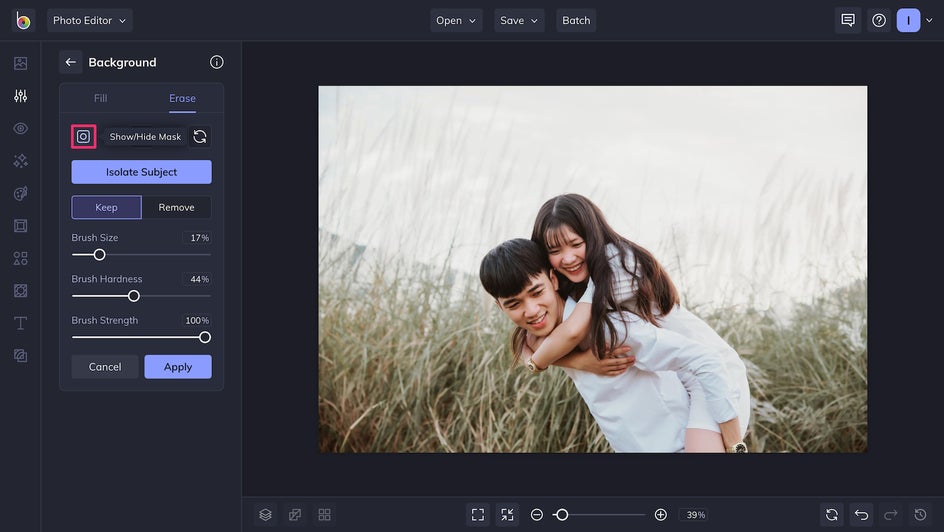This screenshot has width=944, height=532.
Task: Open the Layers icon at bottom-left
Action: (265, 514)
